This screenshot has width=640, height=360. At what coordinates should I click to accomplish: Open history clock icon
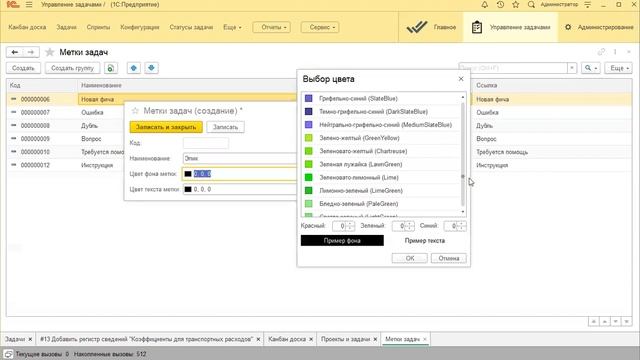500,4
